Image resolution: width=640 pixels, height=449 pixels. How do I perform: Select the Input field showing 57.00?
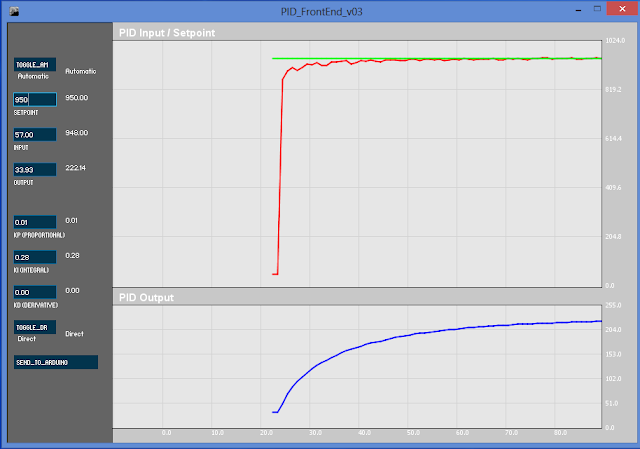point(35,135)
